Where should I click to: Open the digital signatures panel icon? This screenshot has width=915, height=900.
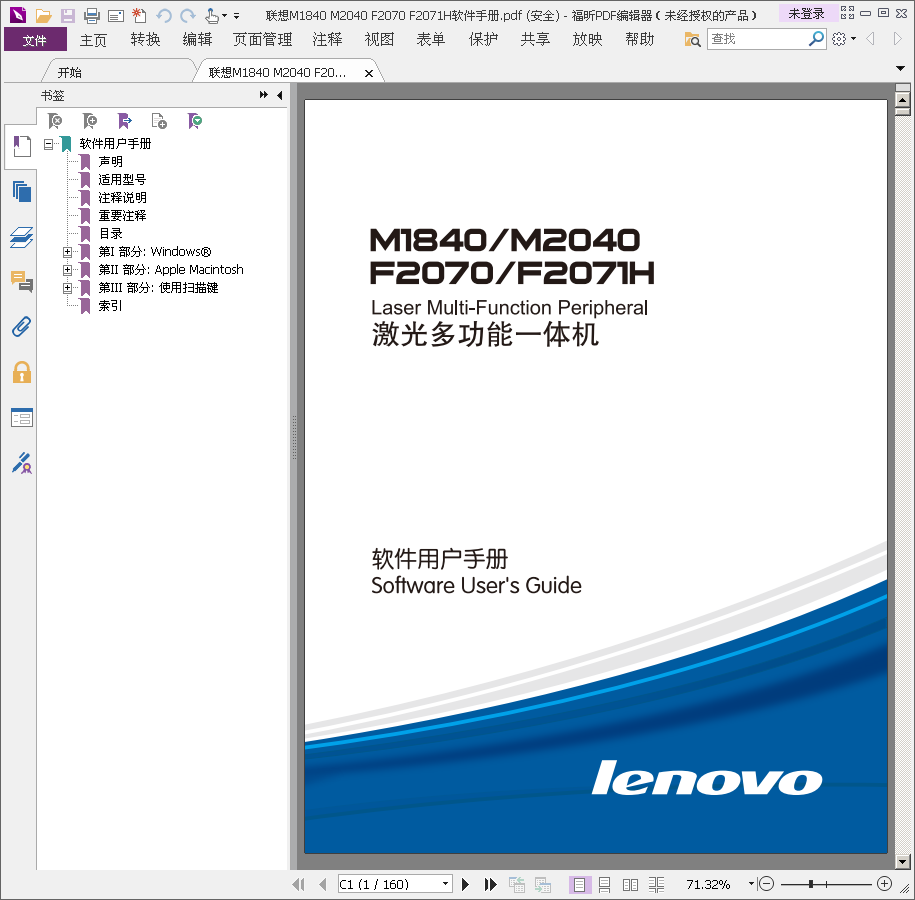(22, 463)
